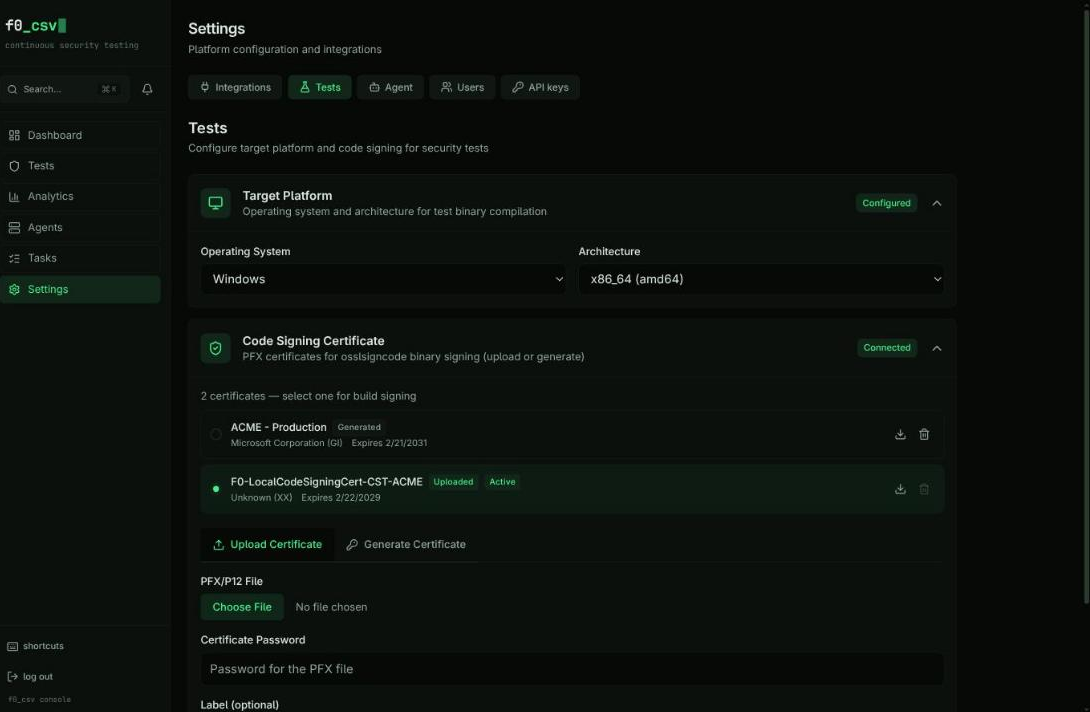
Task: Select the Tests settings tab
Action: click(x=320, y=87)
